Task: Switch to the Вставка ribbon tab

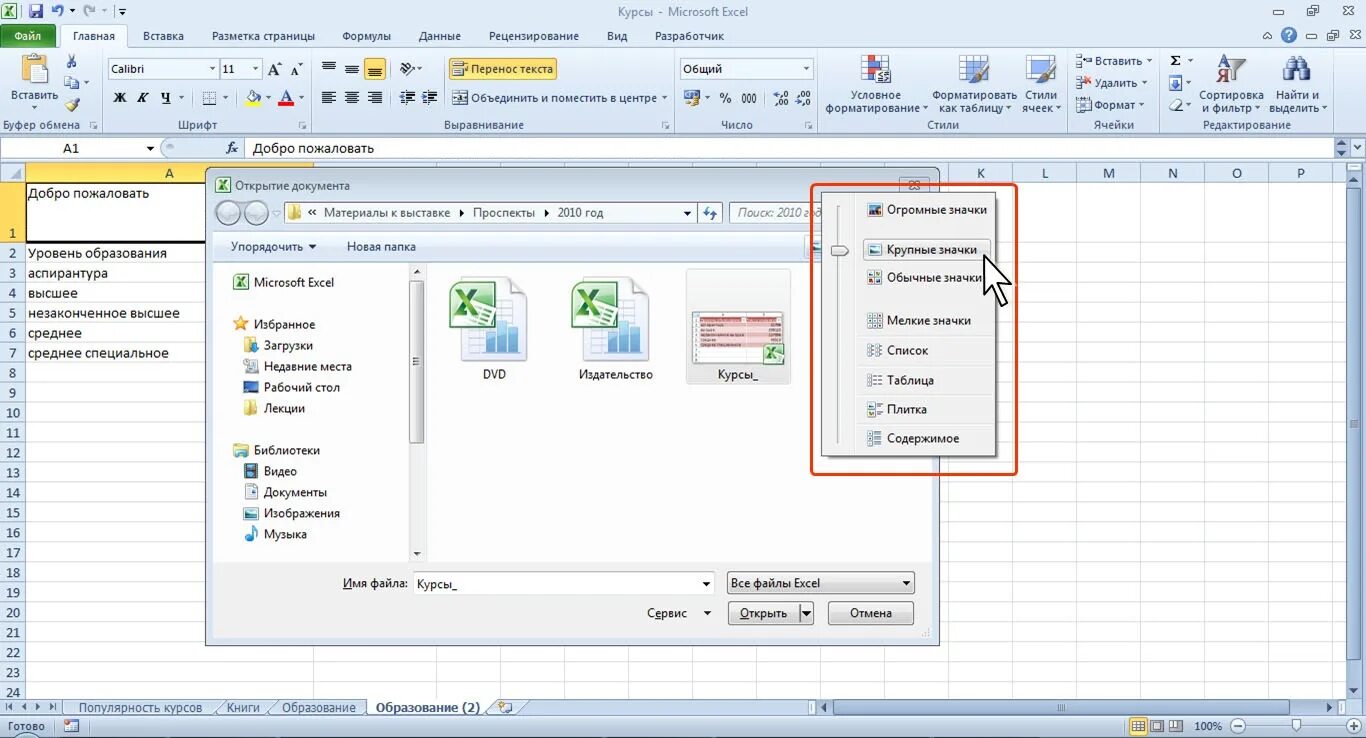Action: click(163, 36)
